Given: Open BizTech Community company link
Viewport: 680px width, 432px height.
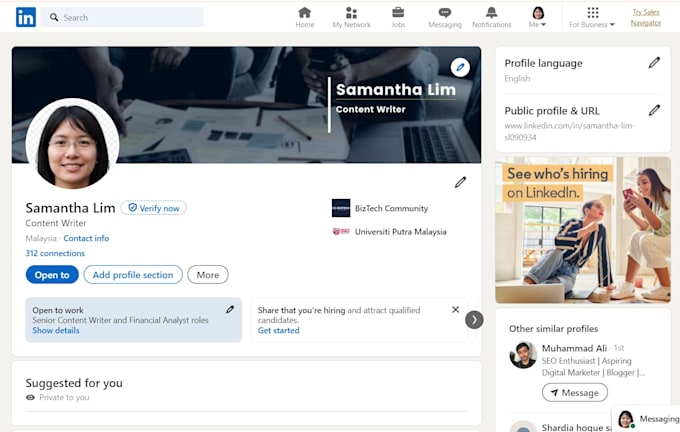Looking at the screenshot, I should 391,209.
